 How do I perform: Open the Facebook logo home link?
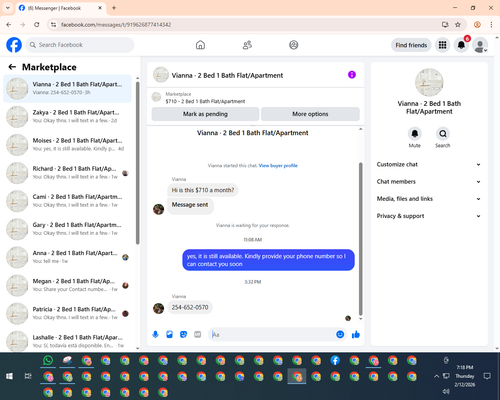pos(14,45)
